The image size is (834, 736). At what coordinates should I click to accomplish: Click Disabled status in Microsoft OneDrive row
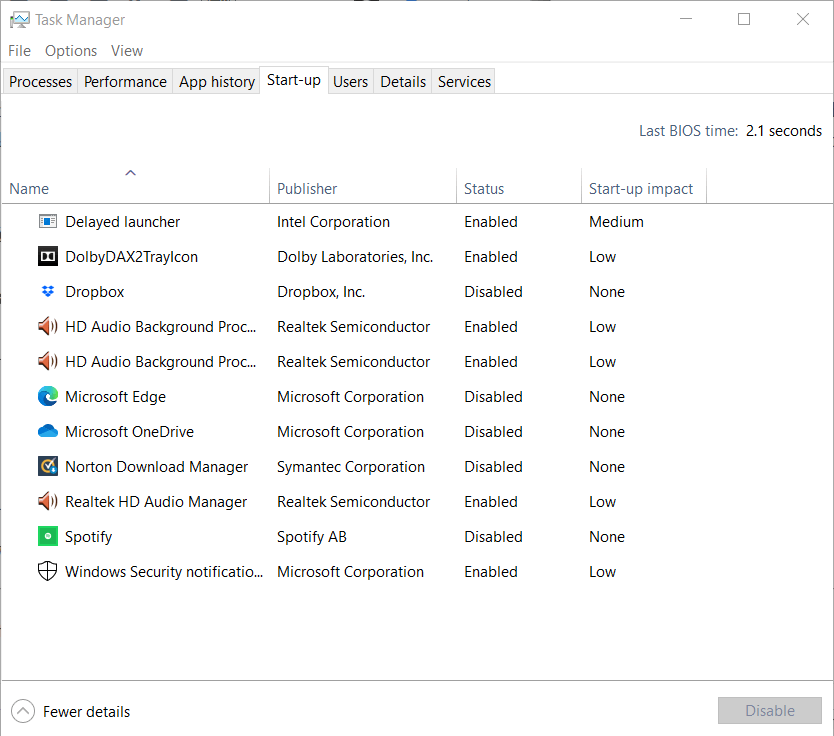click(493, 432)
